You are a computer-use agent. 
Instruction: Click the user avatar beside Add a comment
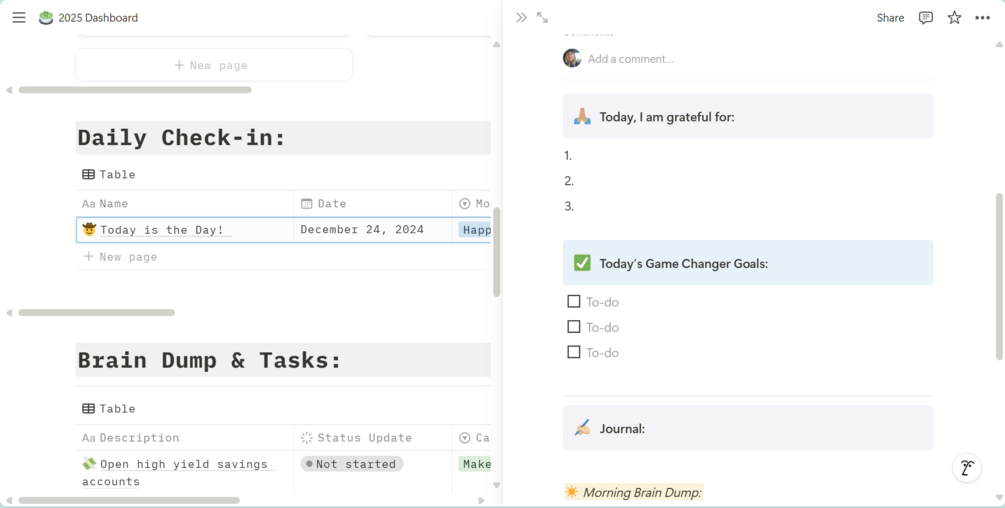point(572,58)
